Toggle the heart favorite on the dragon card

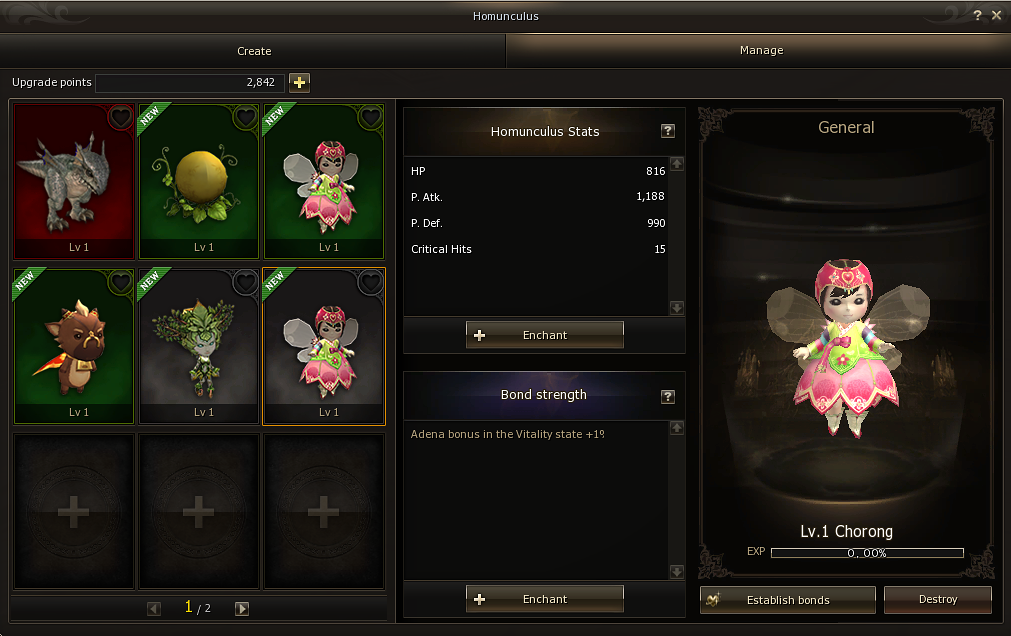(121, 117)
